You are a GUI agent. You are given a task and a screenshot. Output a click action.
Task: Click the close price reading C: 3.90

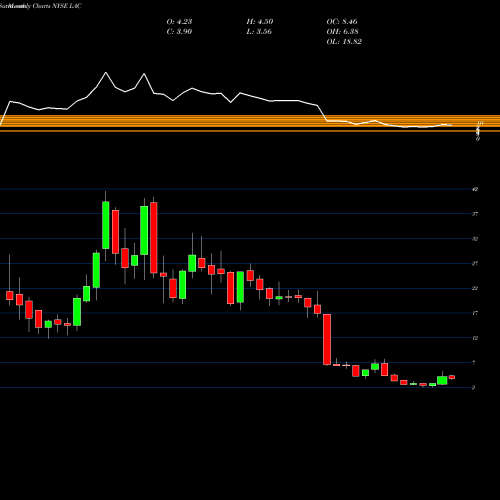point(179,32)
